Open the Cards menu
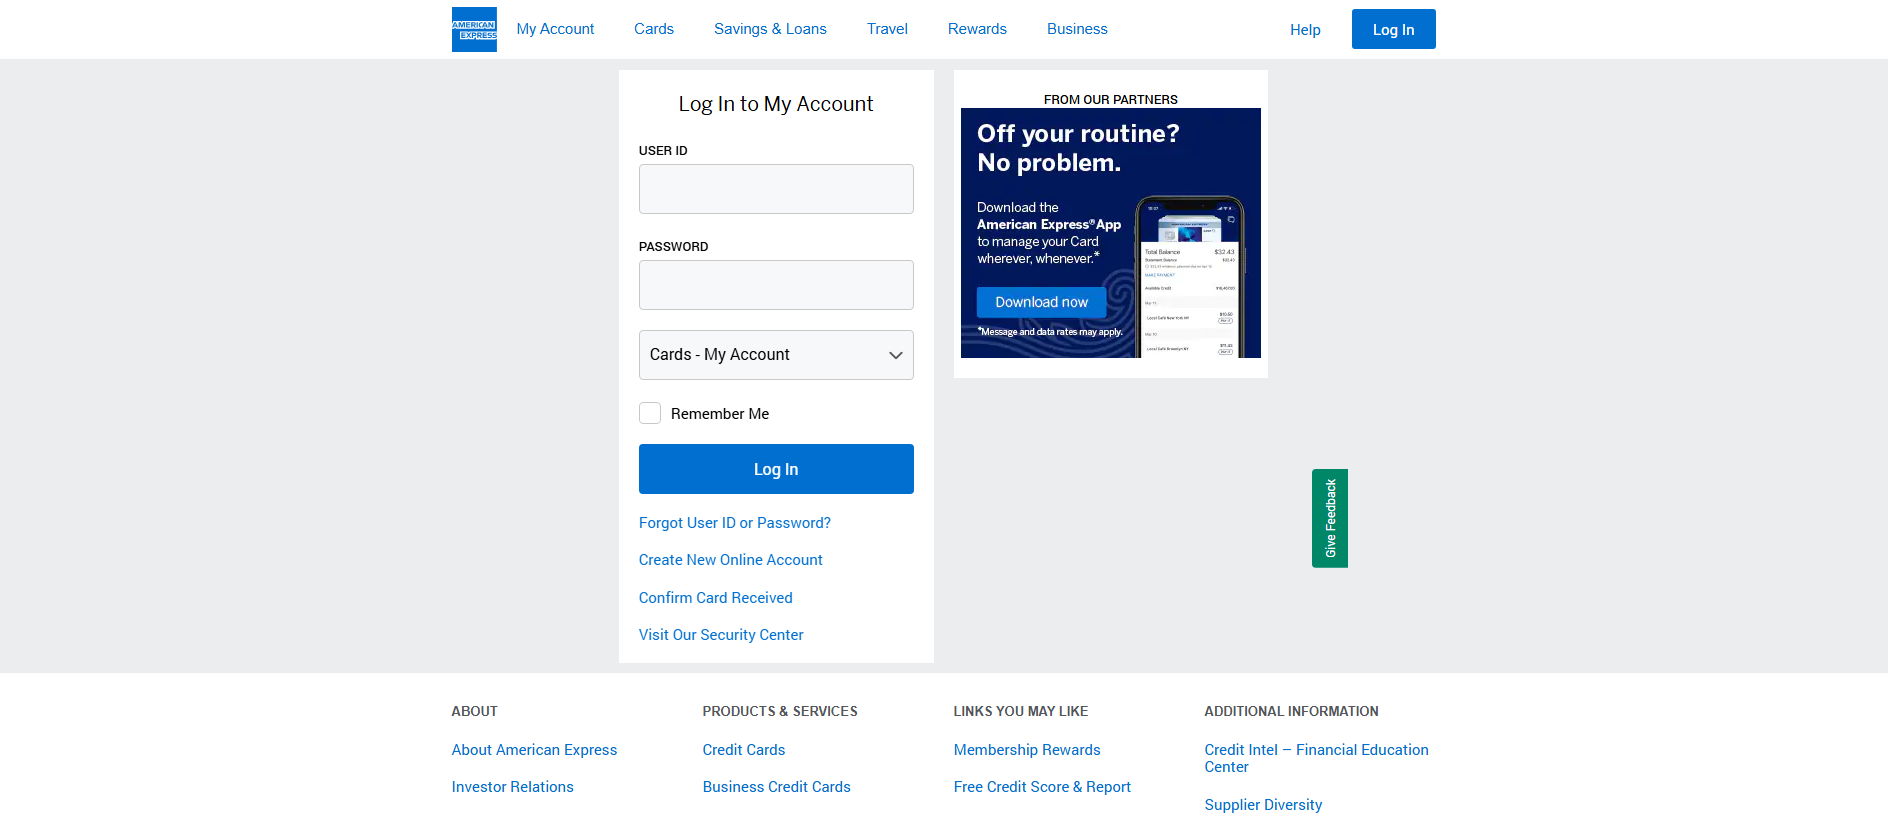Viewport: 1888px width, 818px height. [x=654, y=29]
